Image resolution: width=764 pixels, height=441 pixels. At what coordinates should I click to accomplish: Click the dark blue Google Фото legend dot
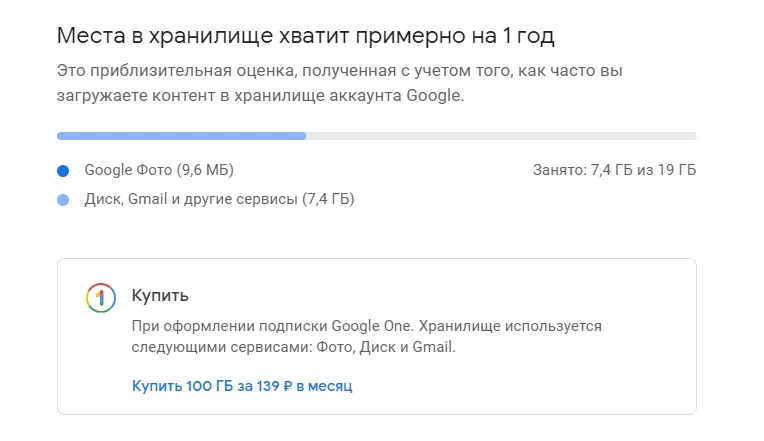(x=63, y=171)
